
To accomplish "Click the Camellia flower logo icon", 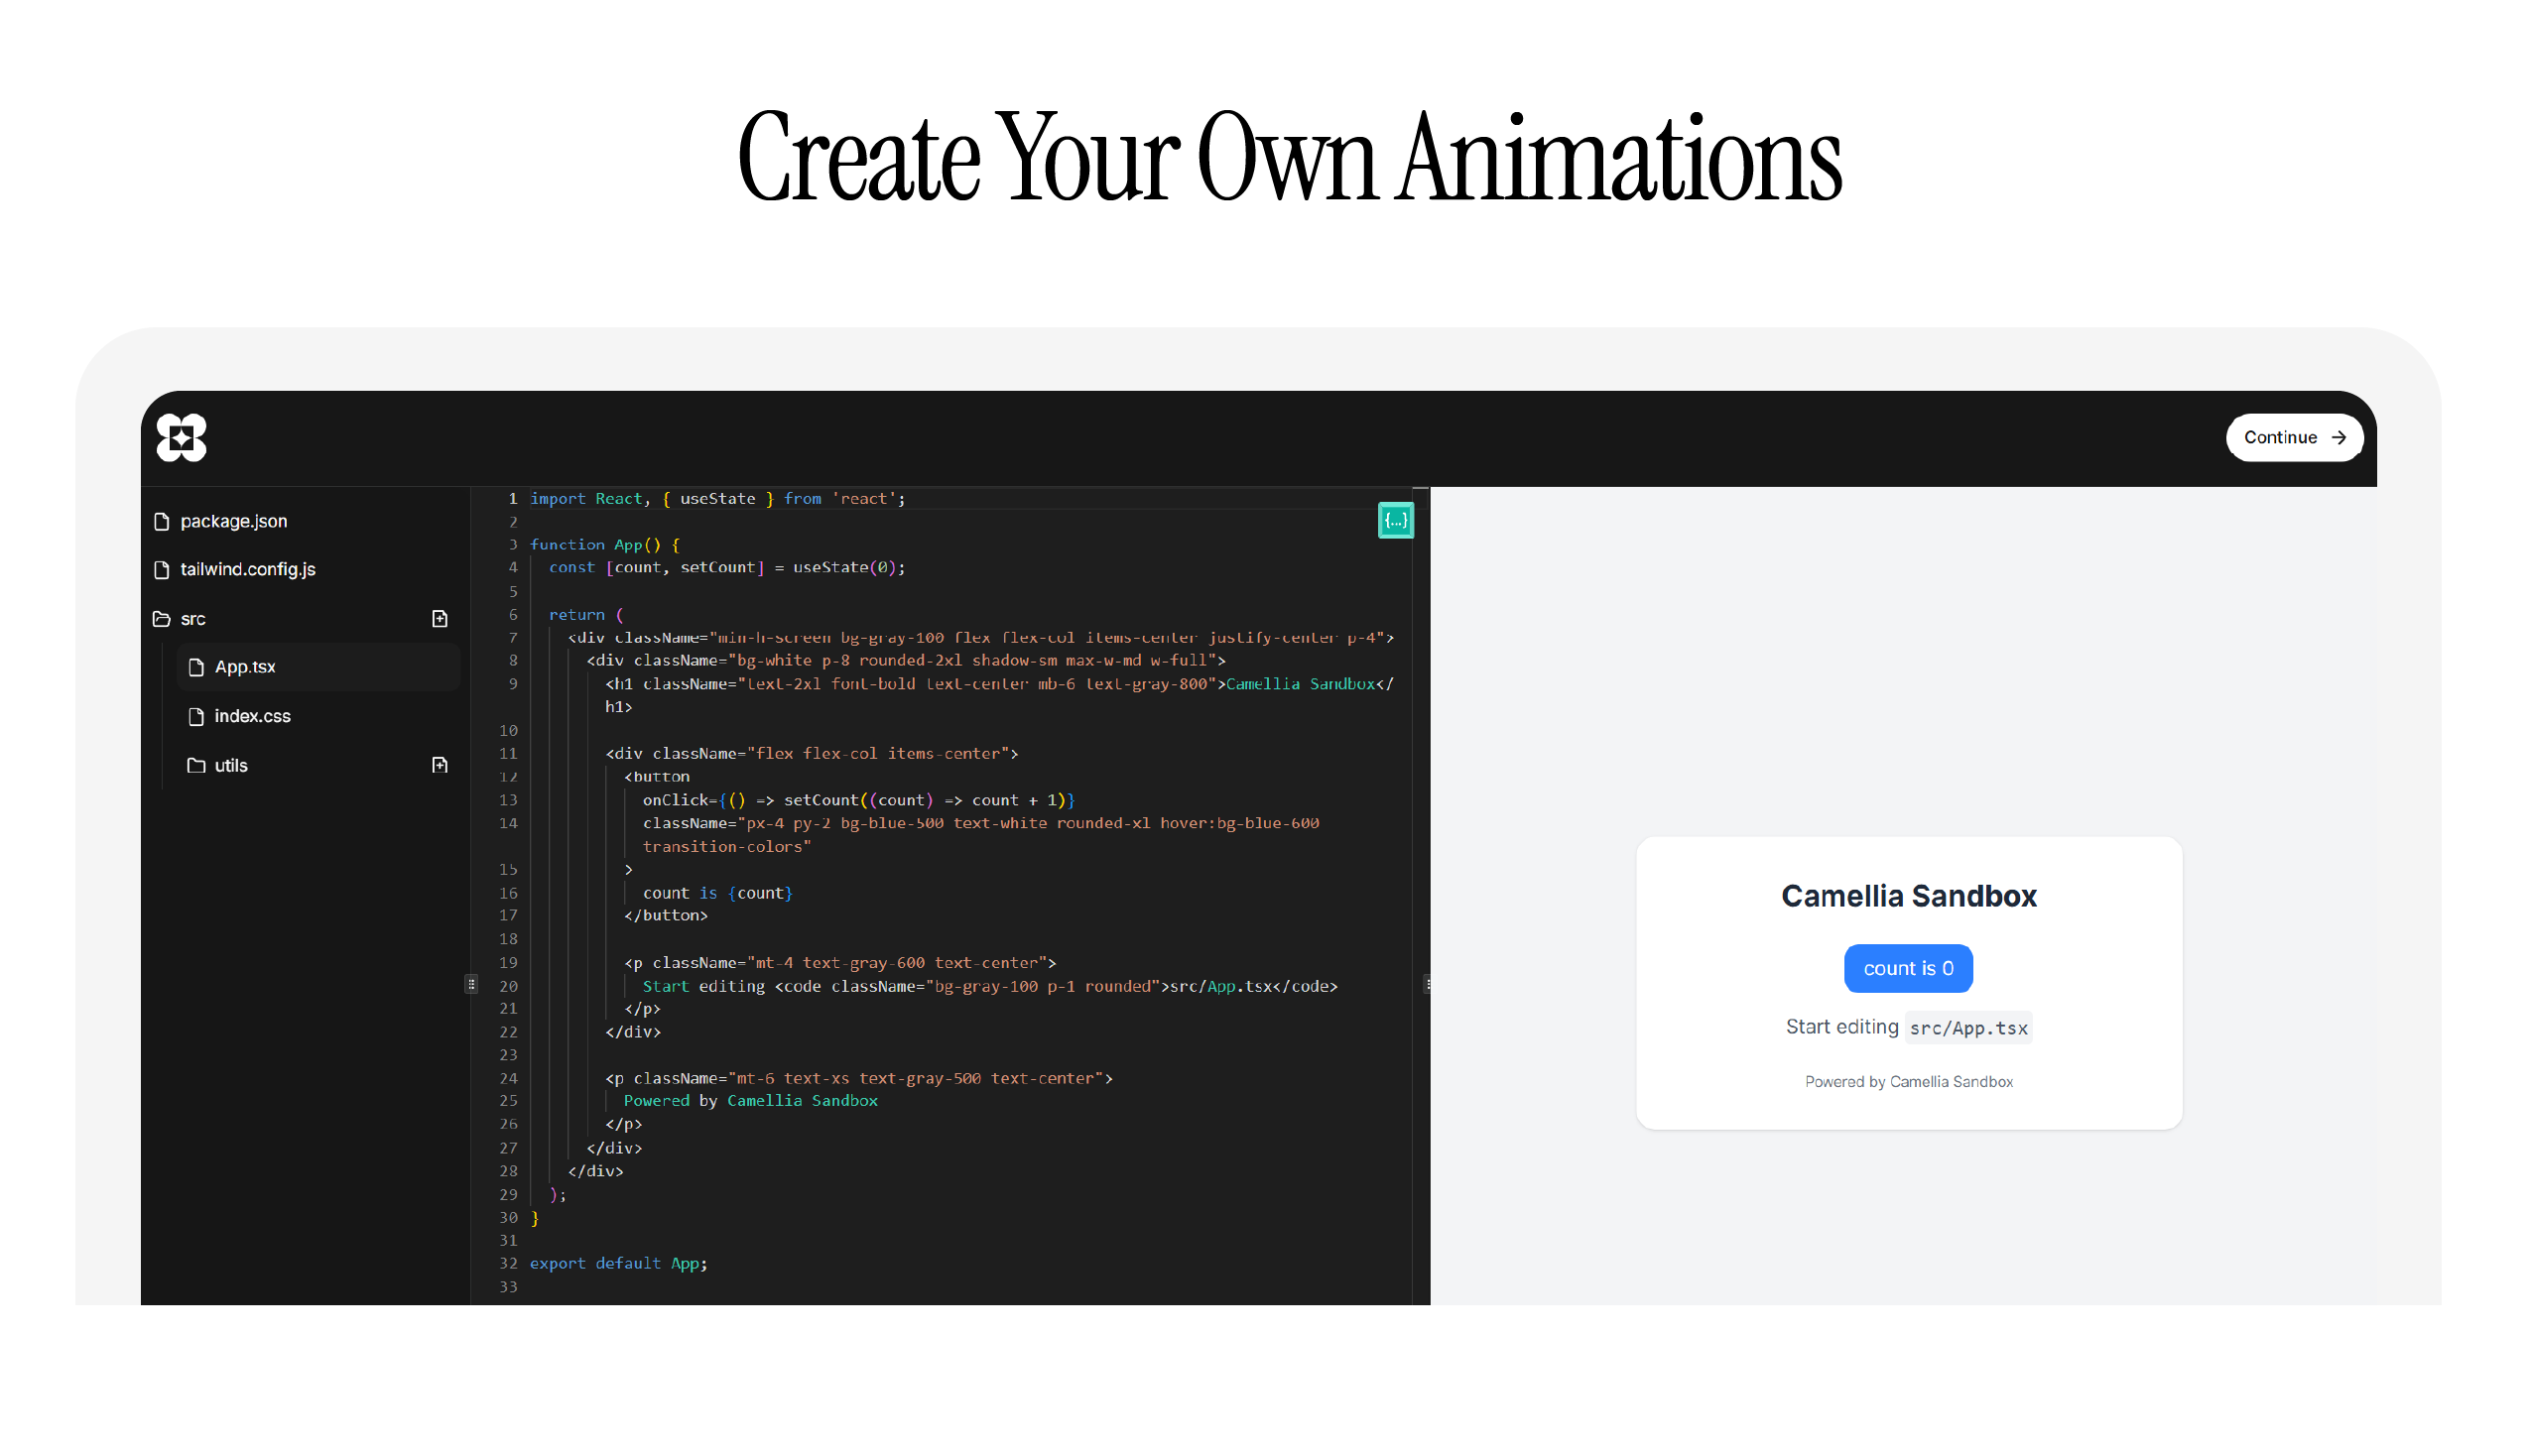I will coord(181,438).
